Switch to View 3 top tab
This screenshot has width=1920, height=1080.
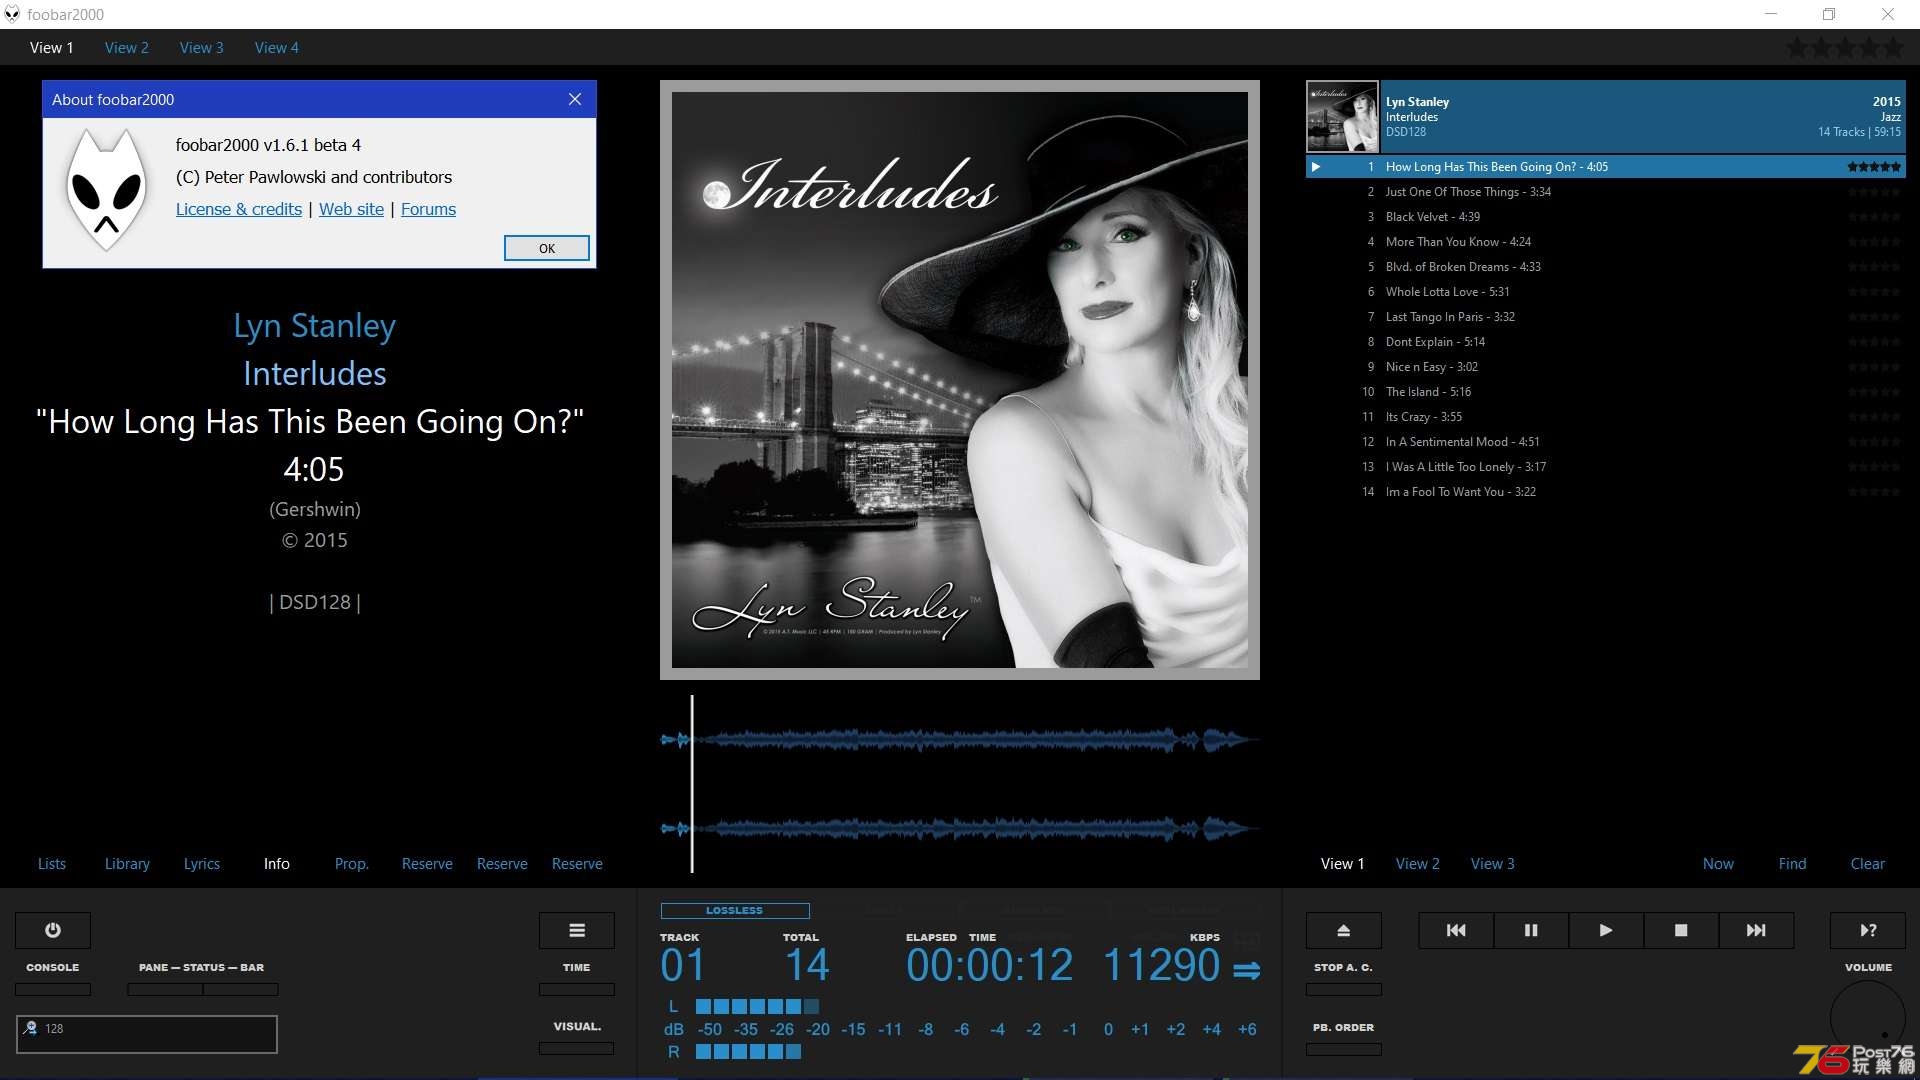click(x=202, y=47)
